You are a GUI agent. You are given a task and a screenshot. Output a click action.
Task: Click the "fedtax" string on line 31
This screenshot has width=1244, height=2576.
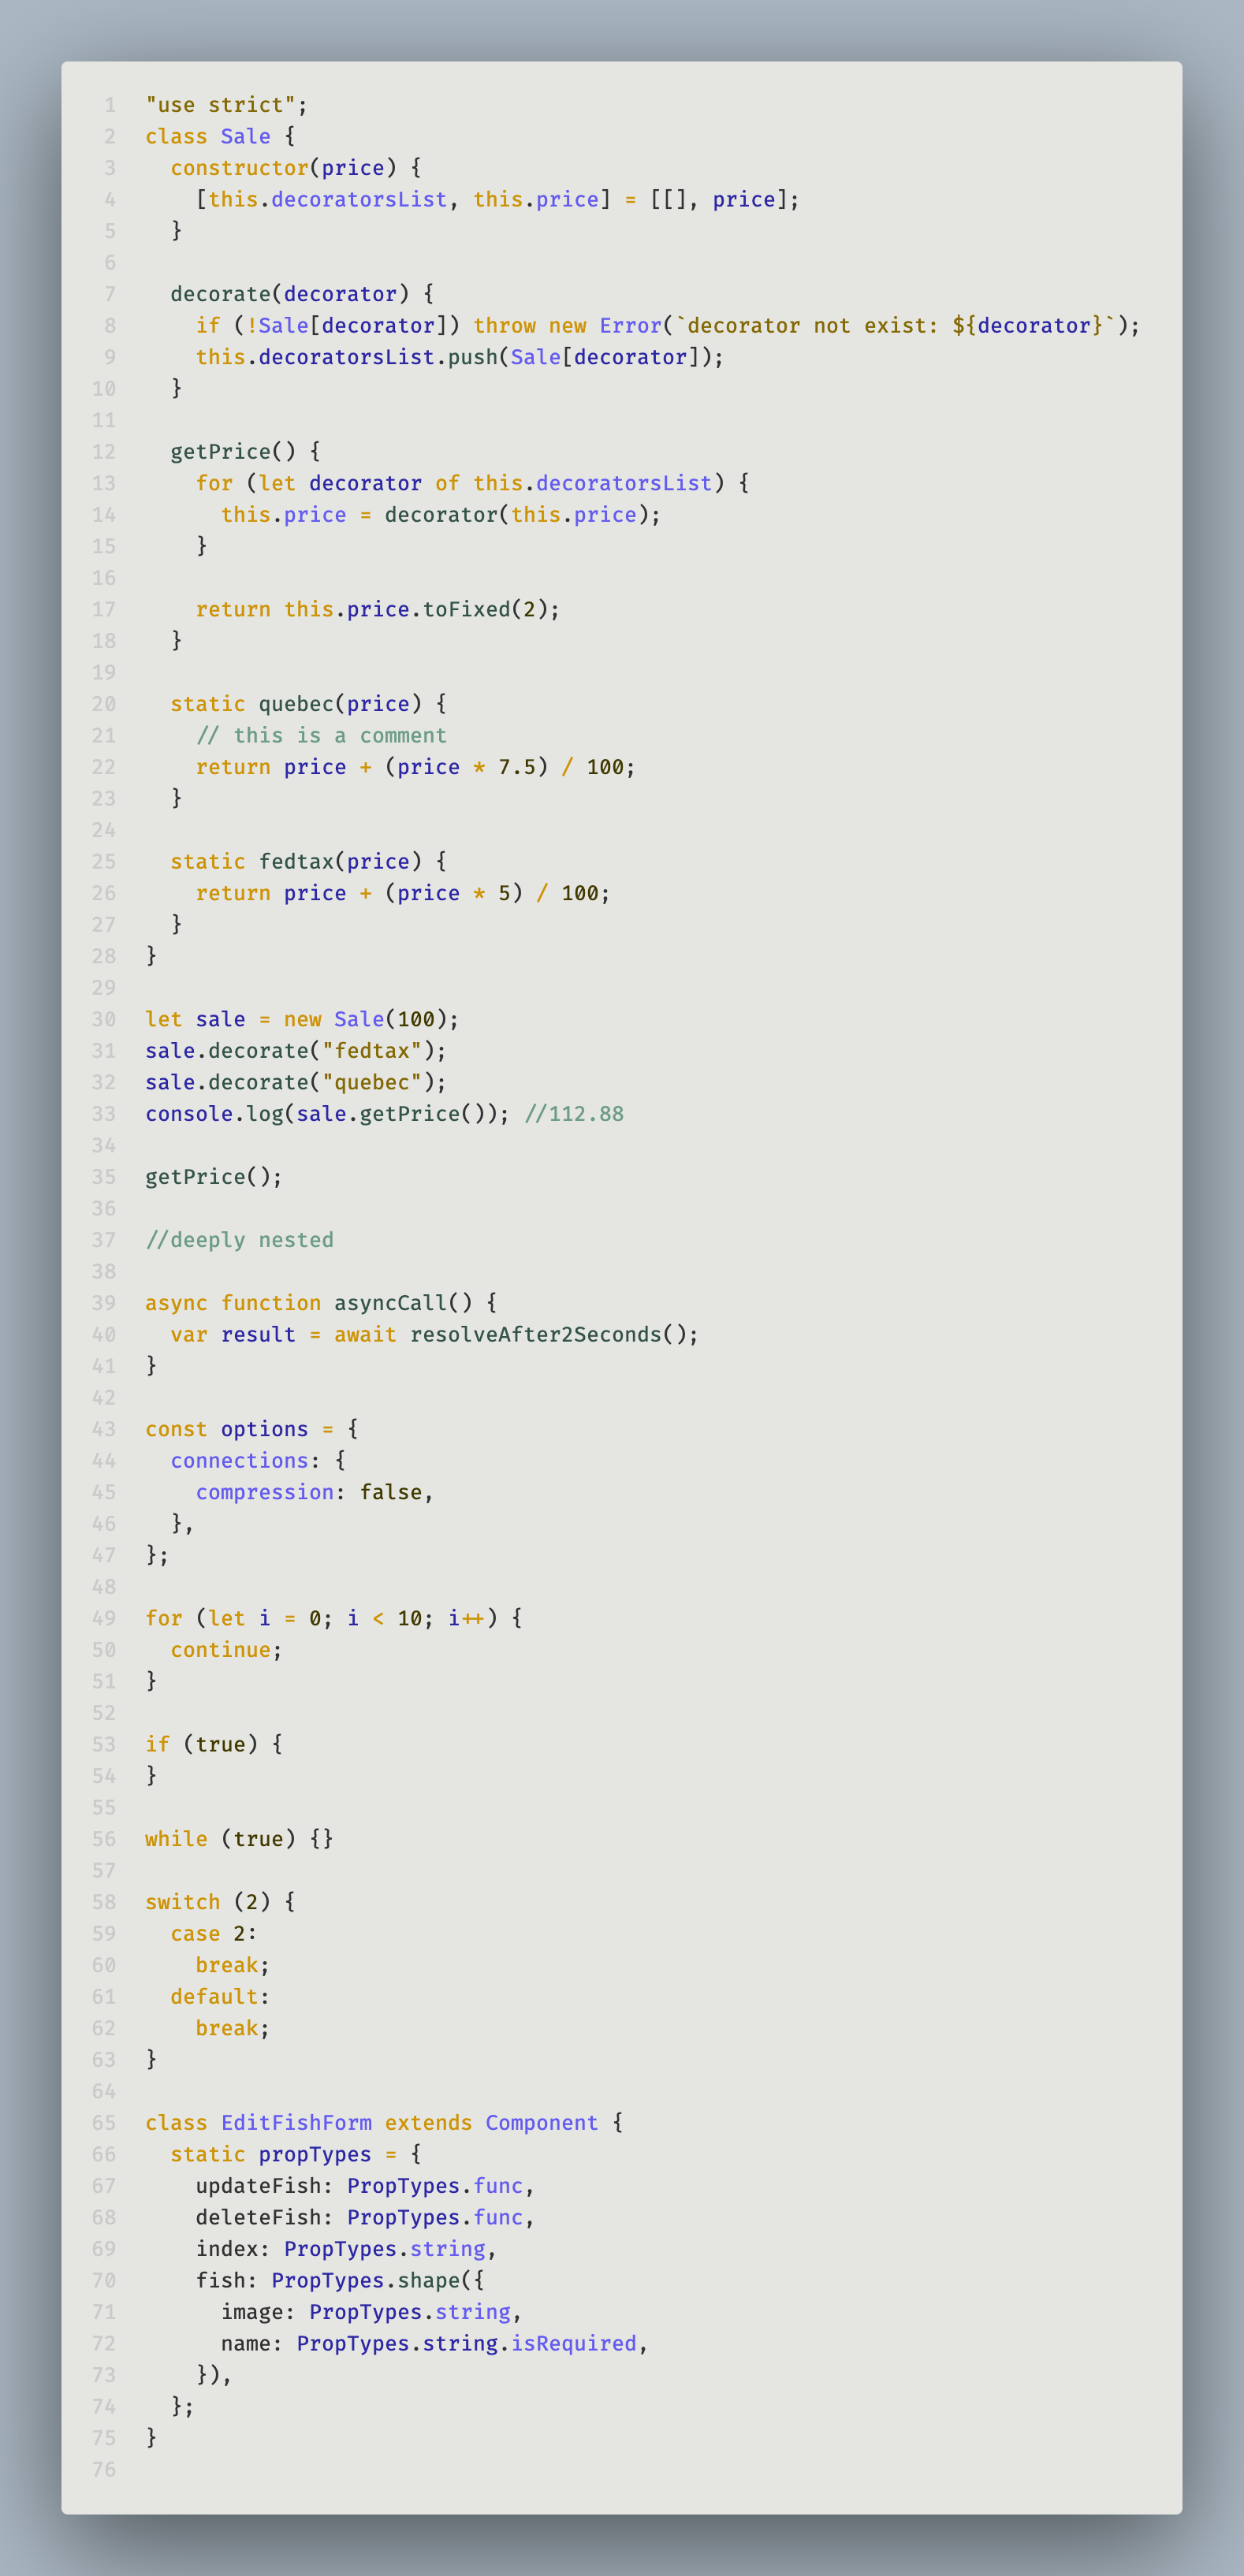point(372,1050)
